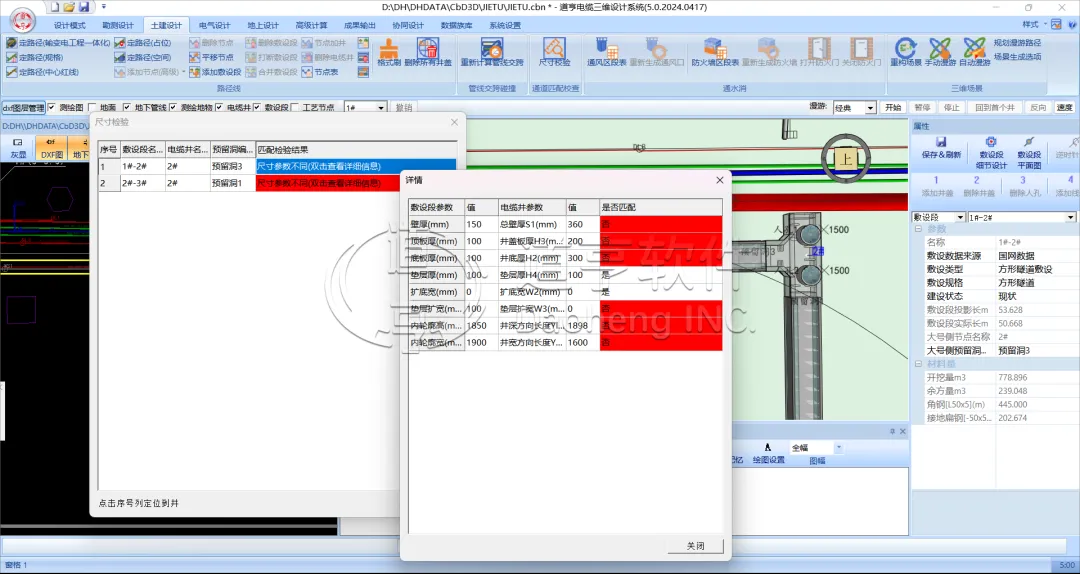Screen dimensions: 1080x574
Task: Open the 成果输出 ribbon tab
Action: point(362,25)
